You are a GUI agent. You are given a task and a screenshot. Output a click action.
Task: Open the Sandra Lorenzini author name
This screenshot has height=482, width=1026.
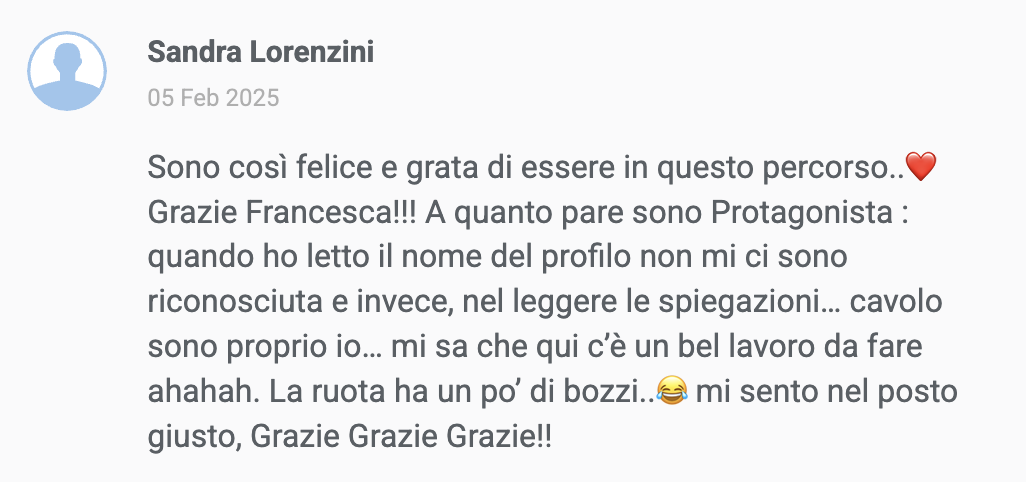tap(260, 52)
